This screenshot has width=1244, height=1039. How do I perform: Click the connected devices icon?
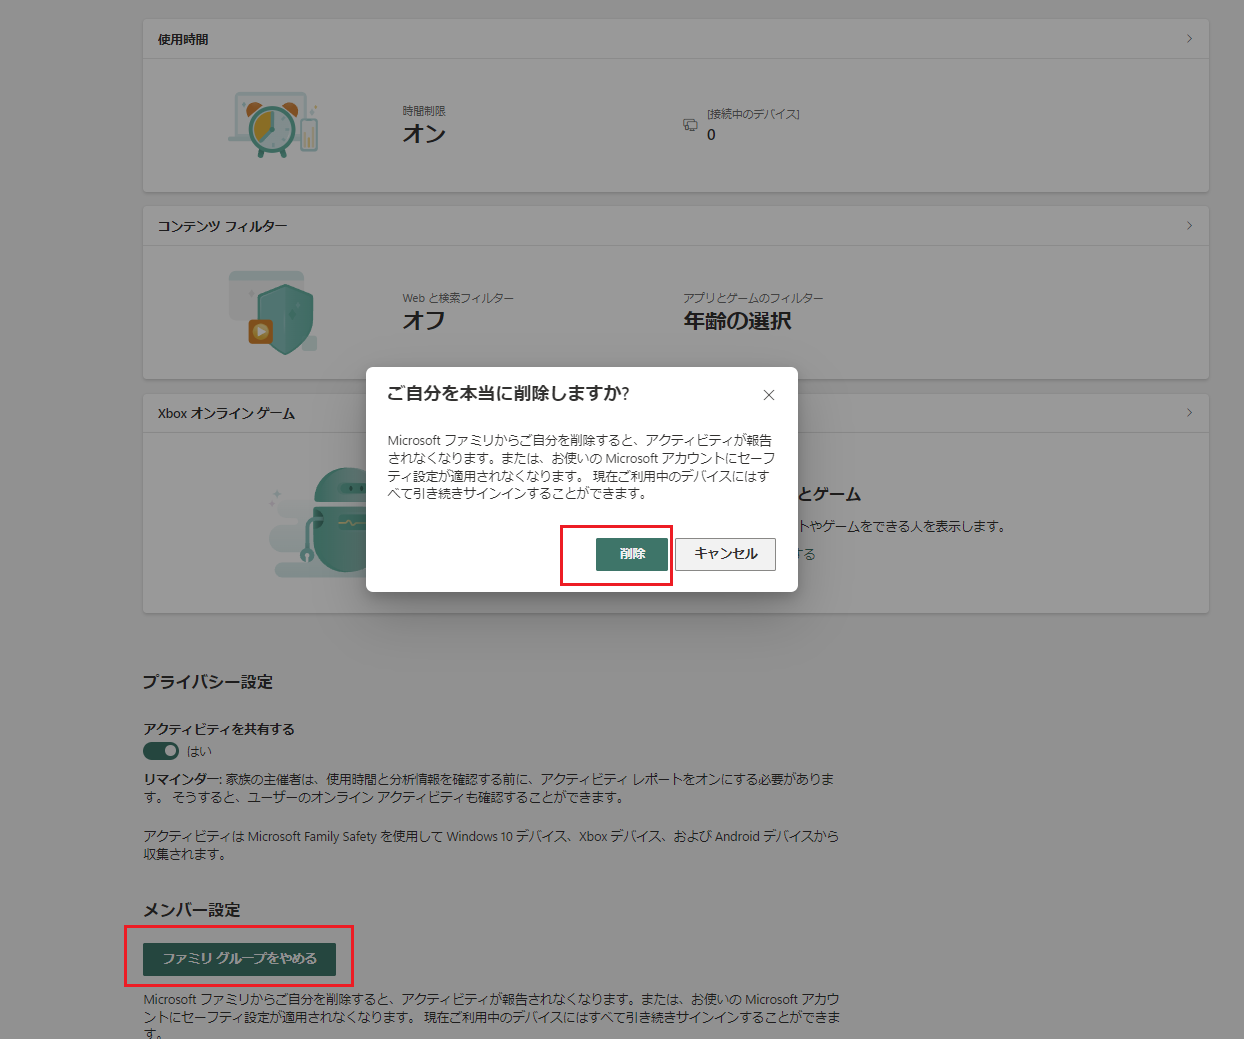click(x=690, y=125)
